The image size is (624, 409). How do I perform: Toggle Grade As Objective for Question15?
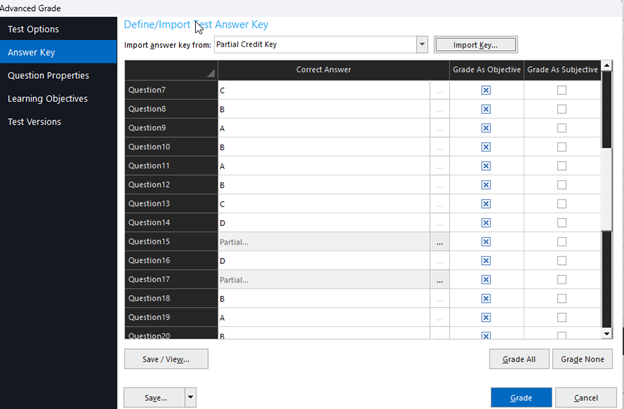(x=486, y=242)
